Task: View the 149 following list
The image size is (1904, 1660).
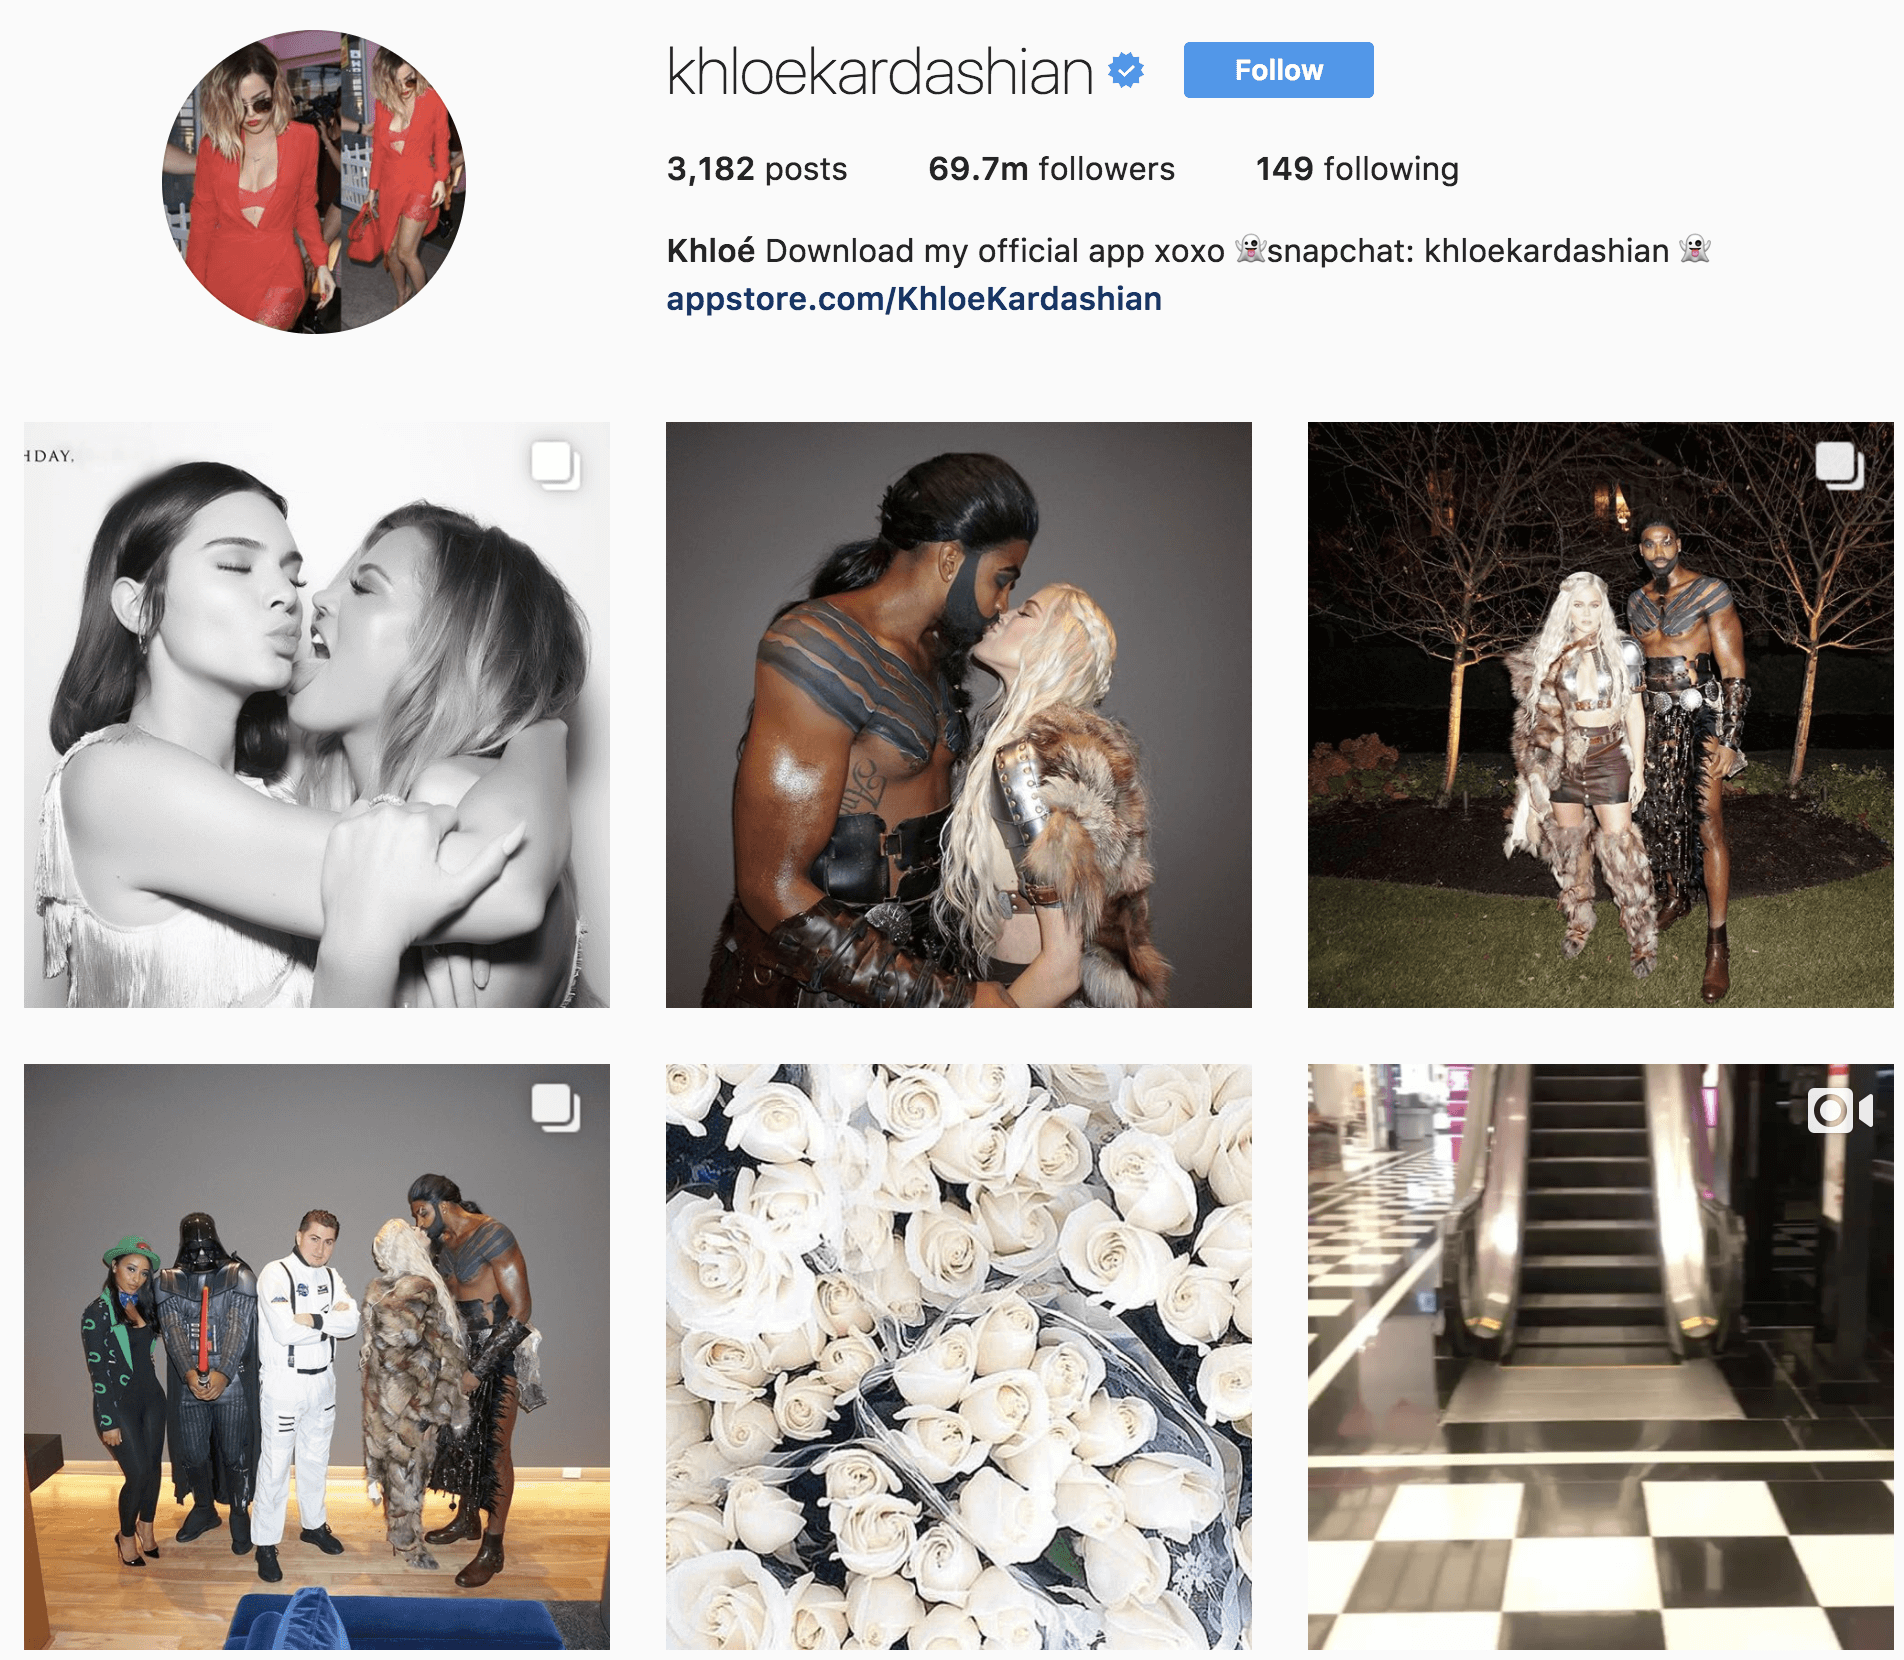Action: [x=1357, y=169]
